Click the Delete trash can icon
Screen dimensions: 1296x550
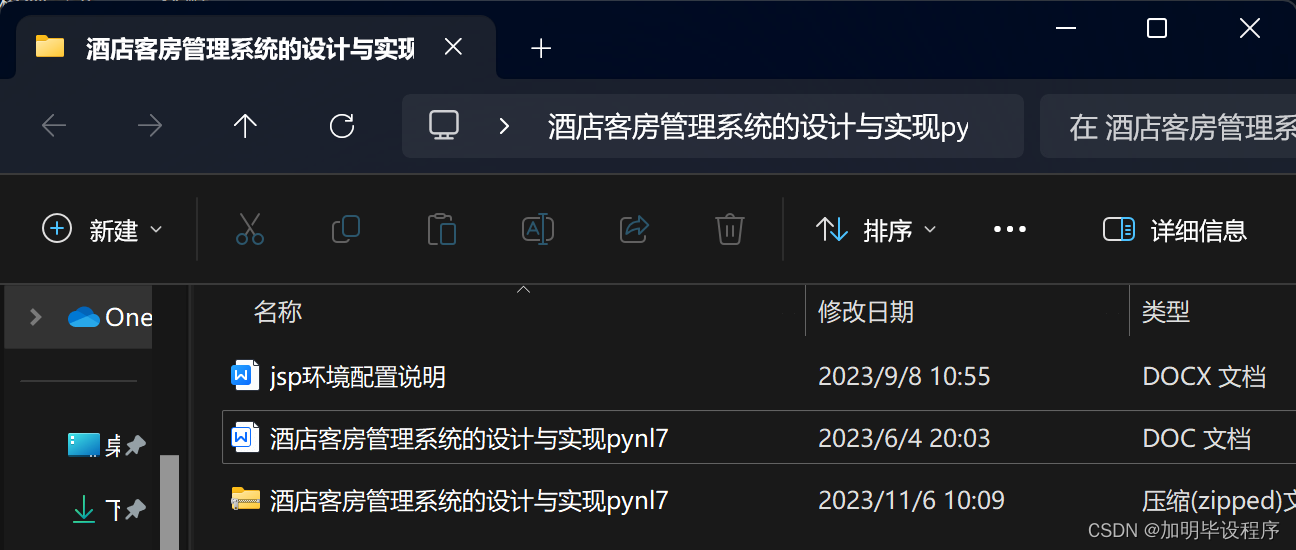click(730, 230)
